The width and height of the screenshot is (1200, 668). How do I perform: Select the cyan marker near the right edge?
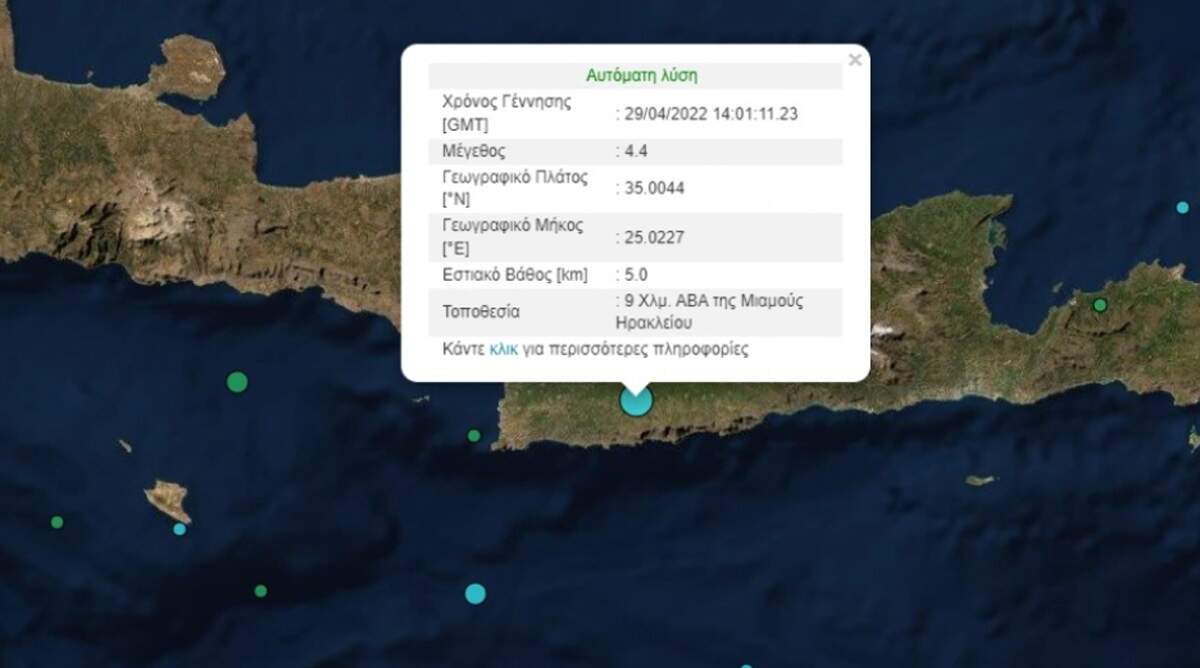(x=1183, y=207)
